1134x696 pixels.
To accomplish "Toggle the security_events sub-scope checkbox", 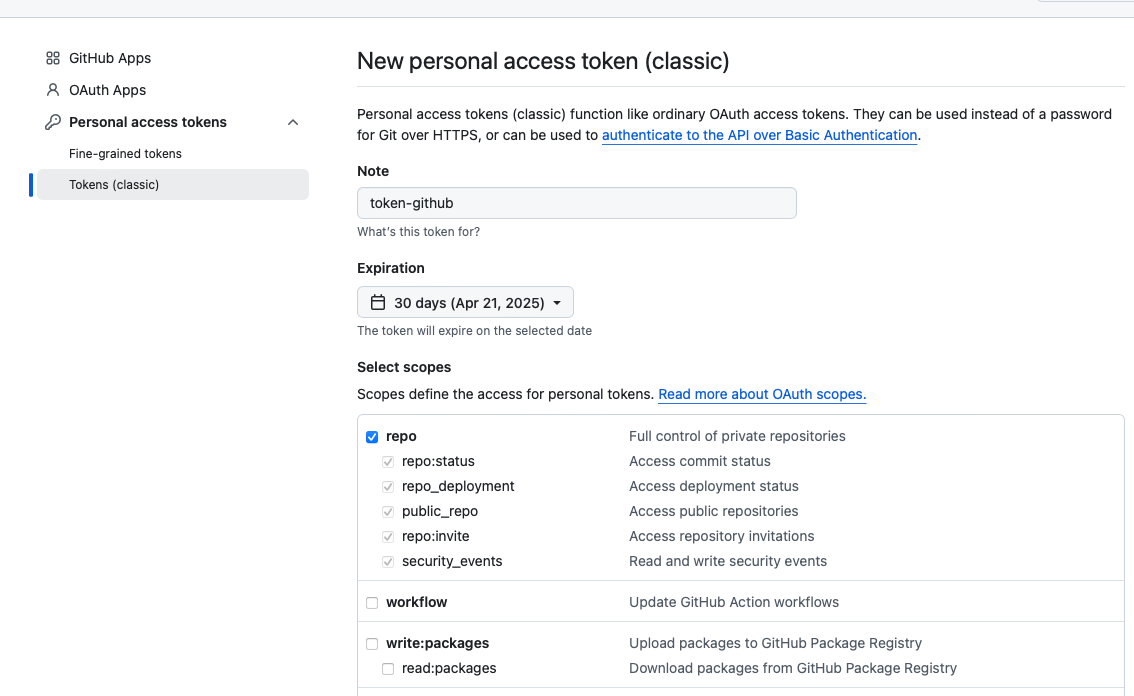I will click(x=388, y=562).
